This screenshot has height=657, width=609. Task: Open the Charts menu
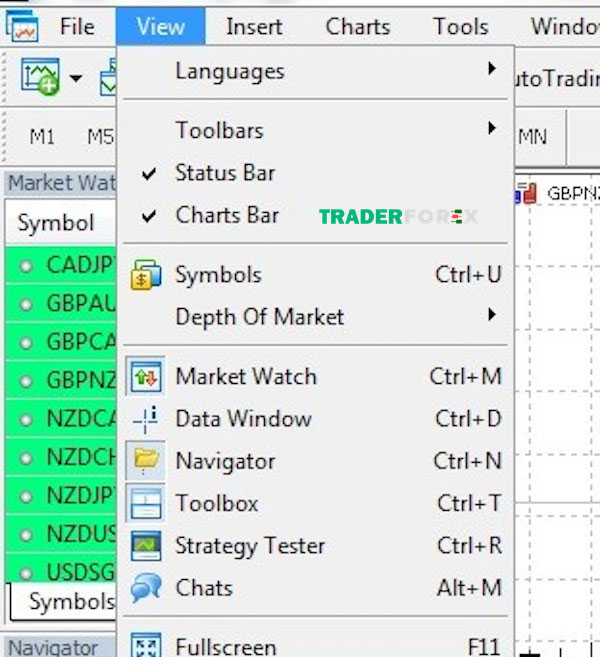tap(358, 27)
